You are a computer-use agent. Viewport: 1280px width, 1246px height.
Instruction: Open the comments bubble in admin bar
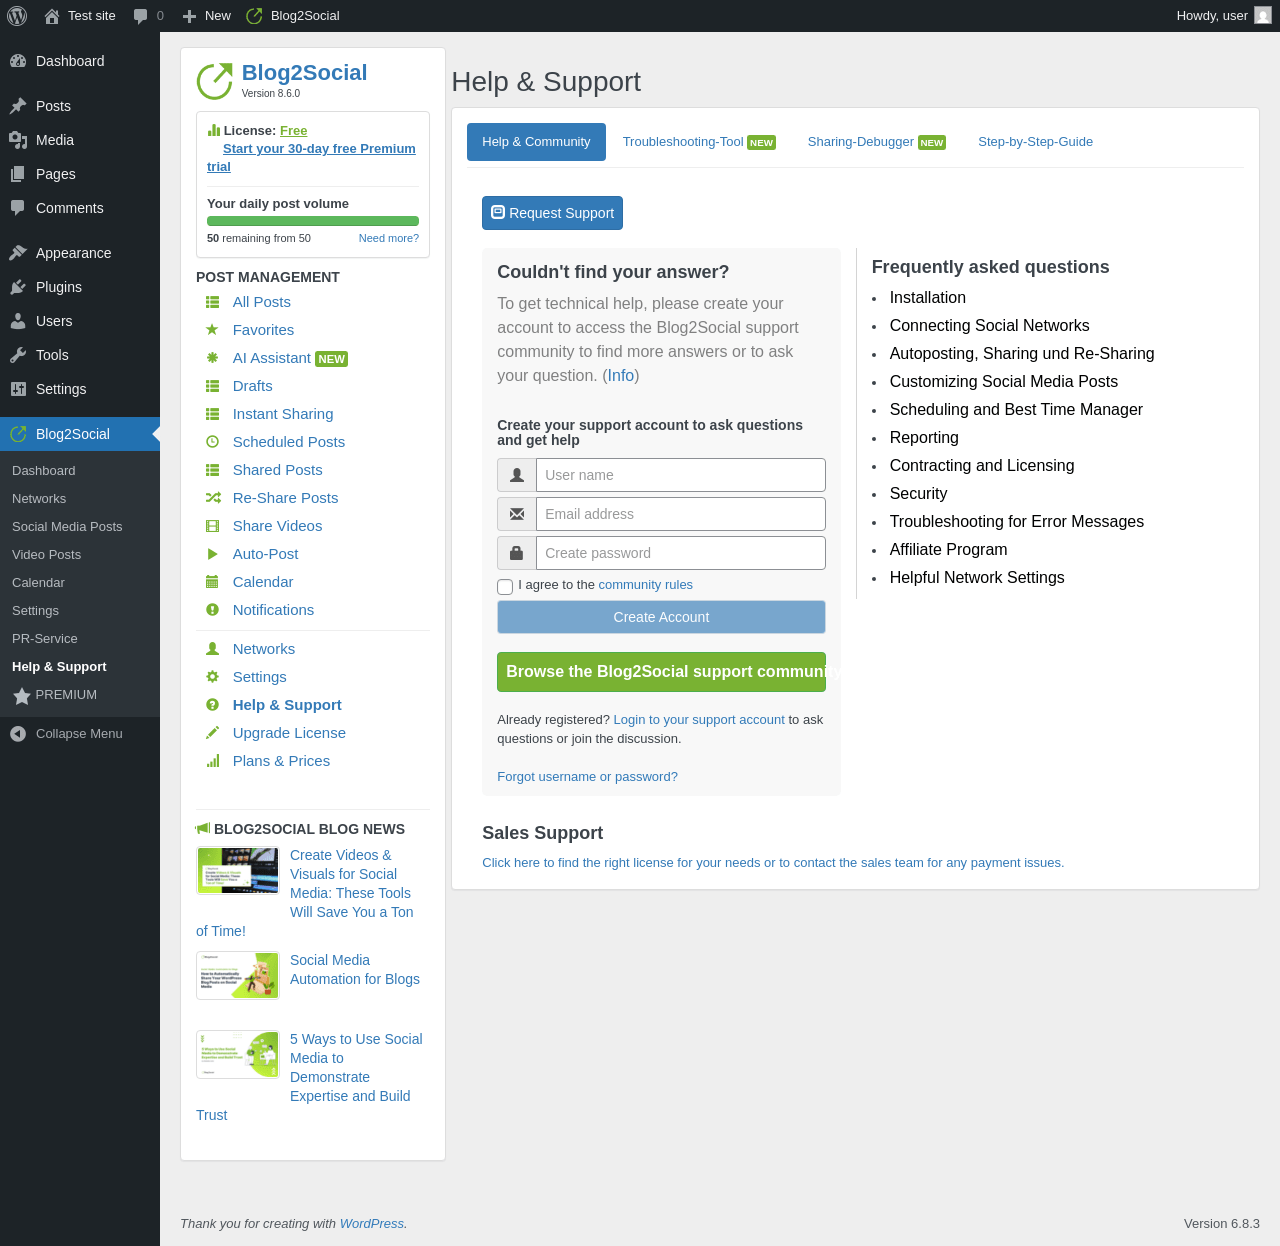click(x=141, y=16)
